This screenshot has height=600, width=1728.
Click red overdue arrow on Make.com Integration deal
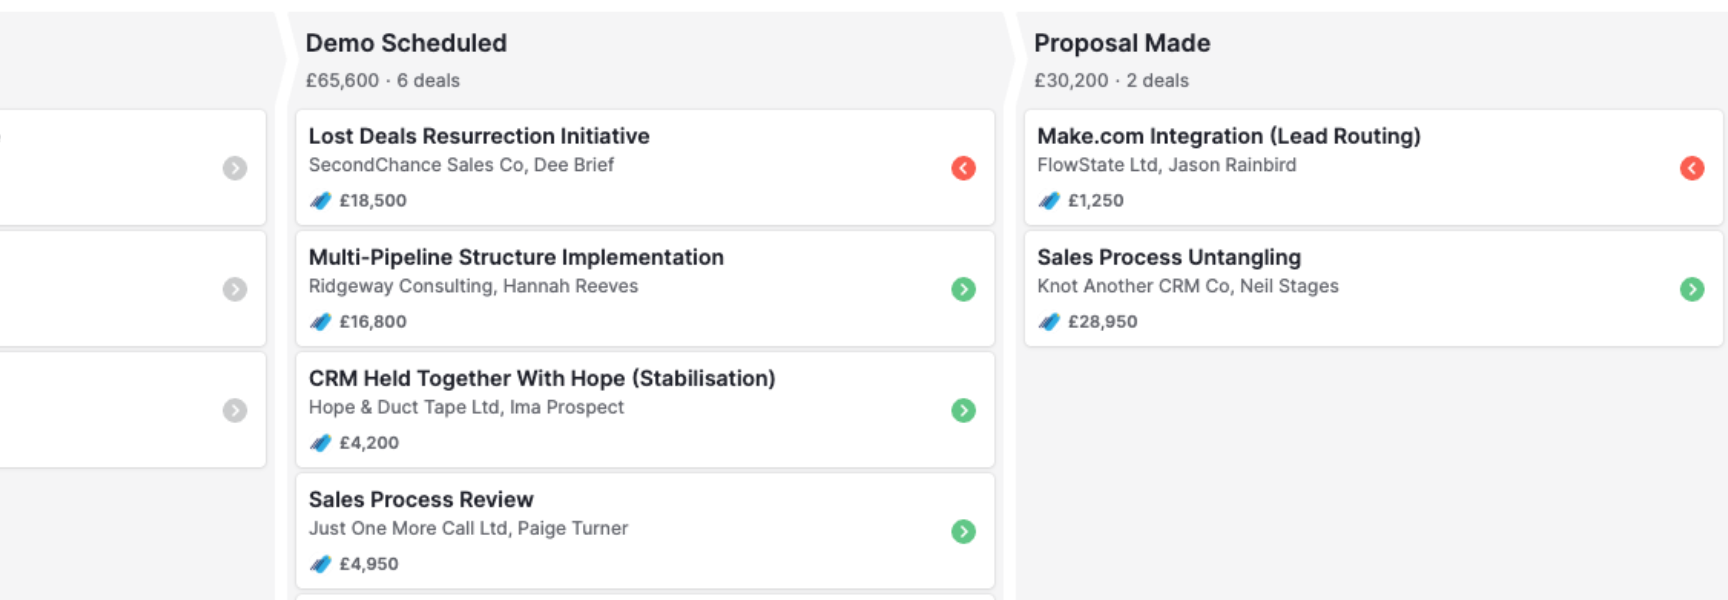(x=1692, y=168)
